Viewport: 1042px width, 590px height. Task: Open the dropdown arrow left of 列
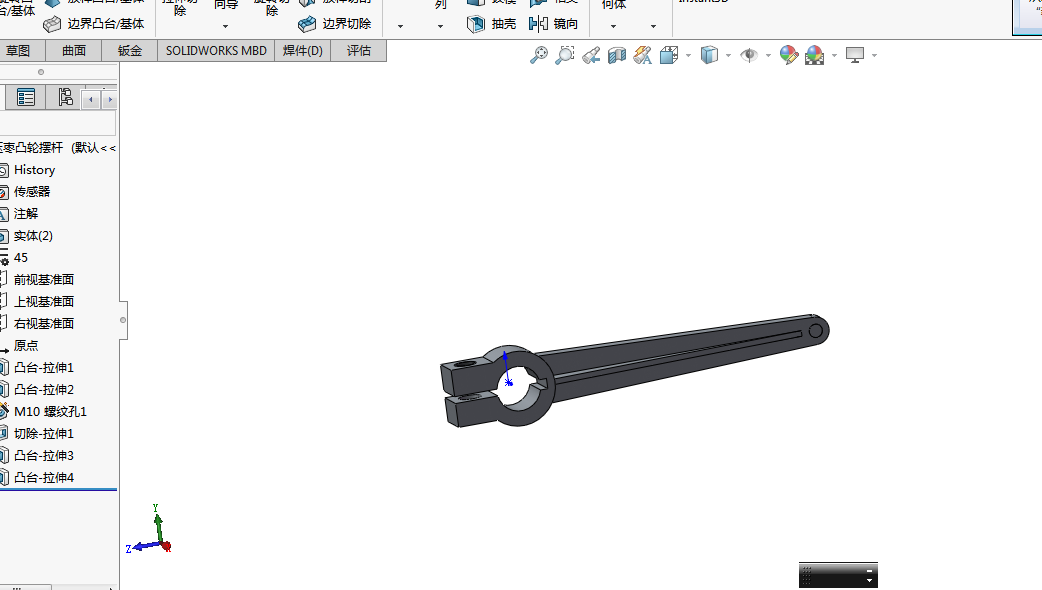pos(400,27)
